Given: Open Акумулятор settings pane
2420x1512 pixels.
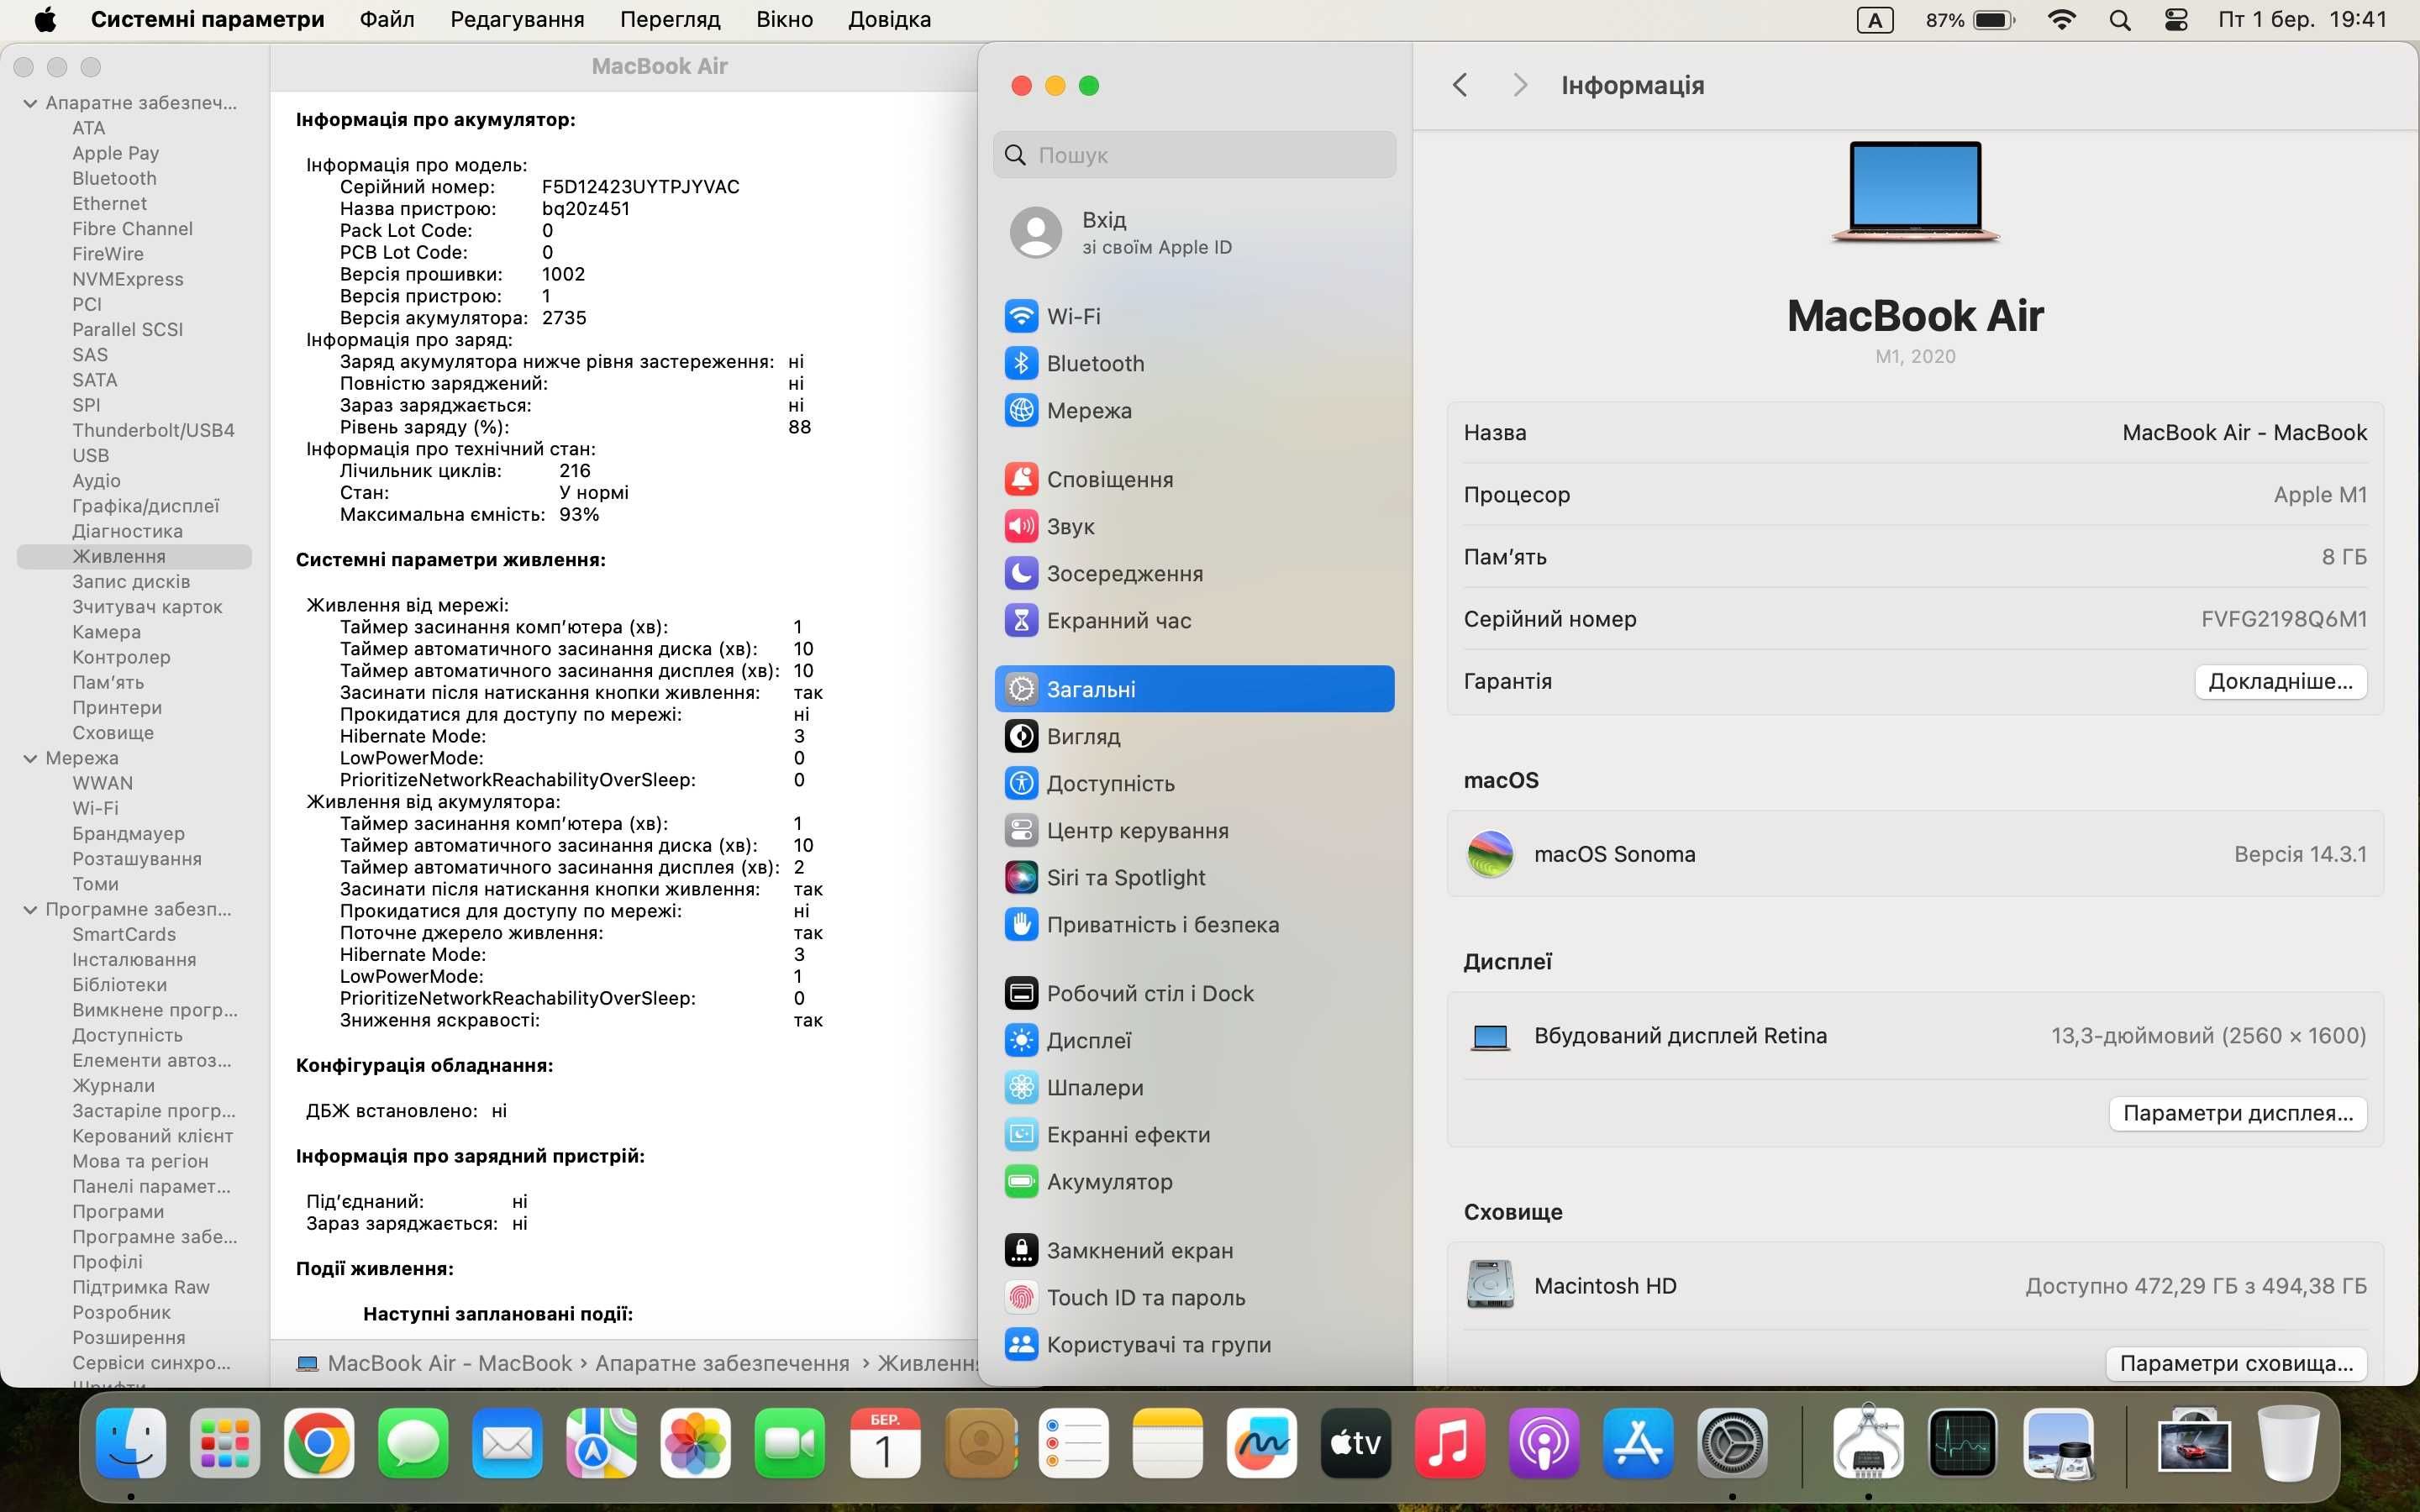Looking at the screenshot, I should tap(1194, 1181).
